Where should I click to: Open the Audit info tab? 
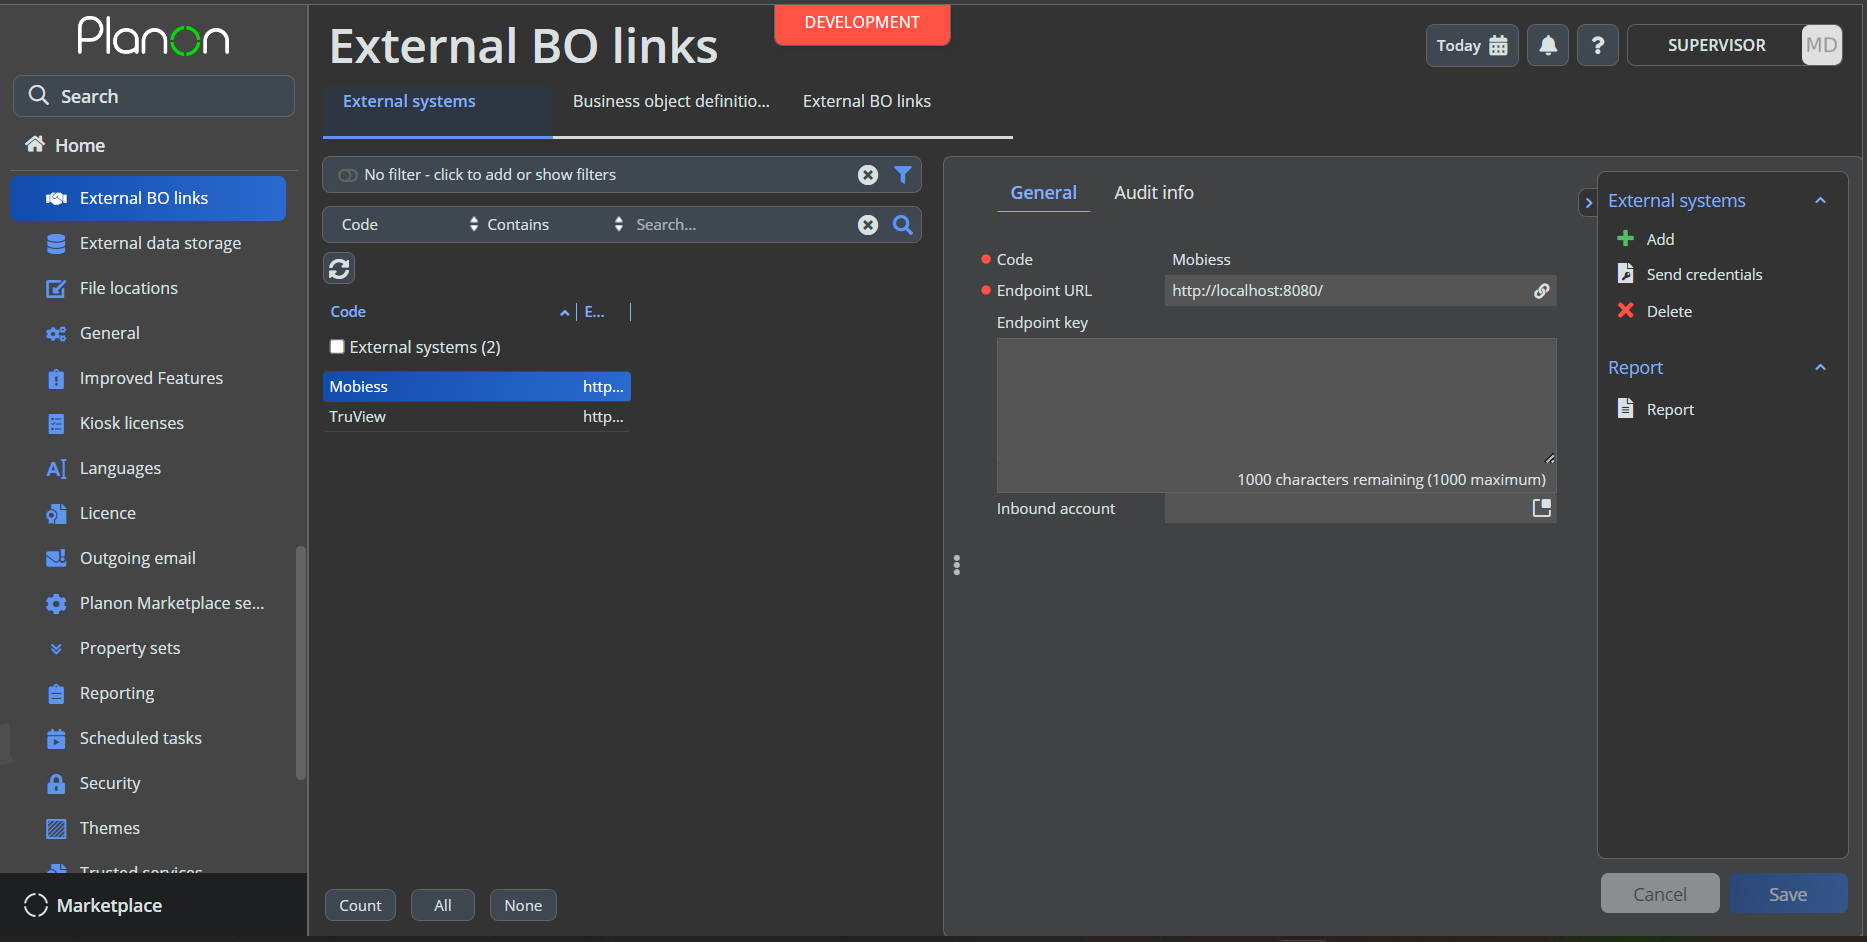[x=1154, y=193]
